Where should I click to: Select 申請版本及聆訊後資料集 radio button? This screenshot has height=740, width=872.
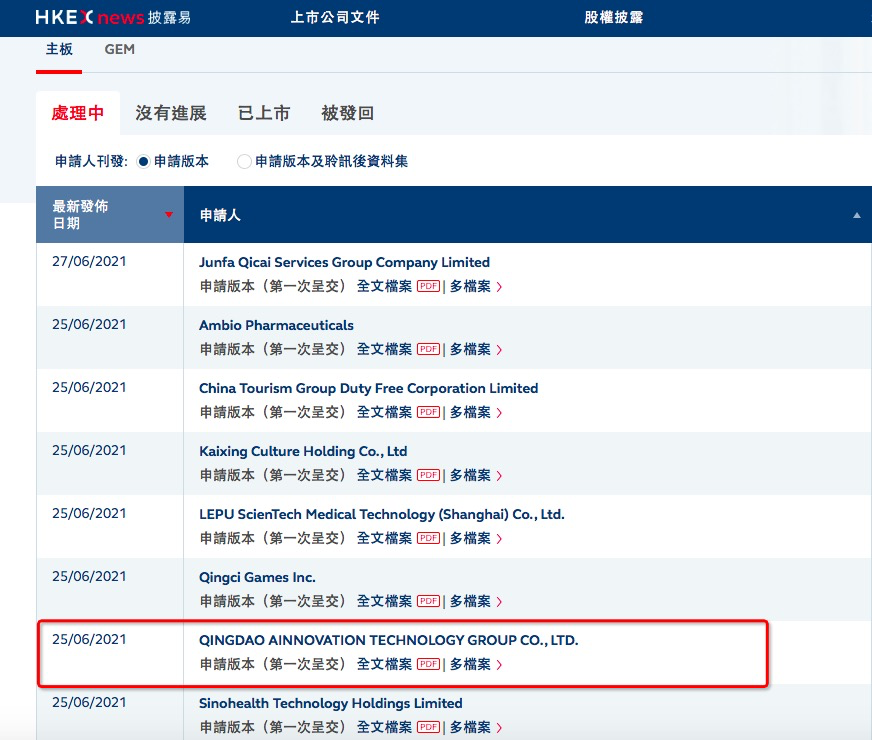244,161
